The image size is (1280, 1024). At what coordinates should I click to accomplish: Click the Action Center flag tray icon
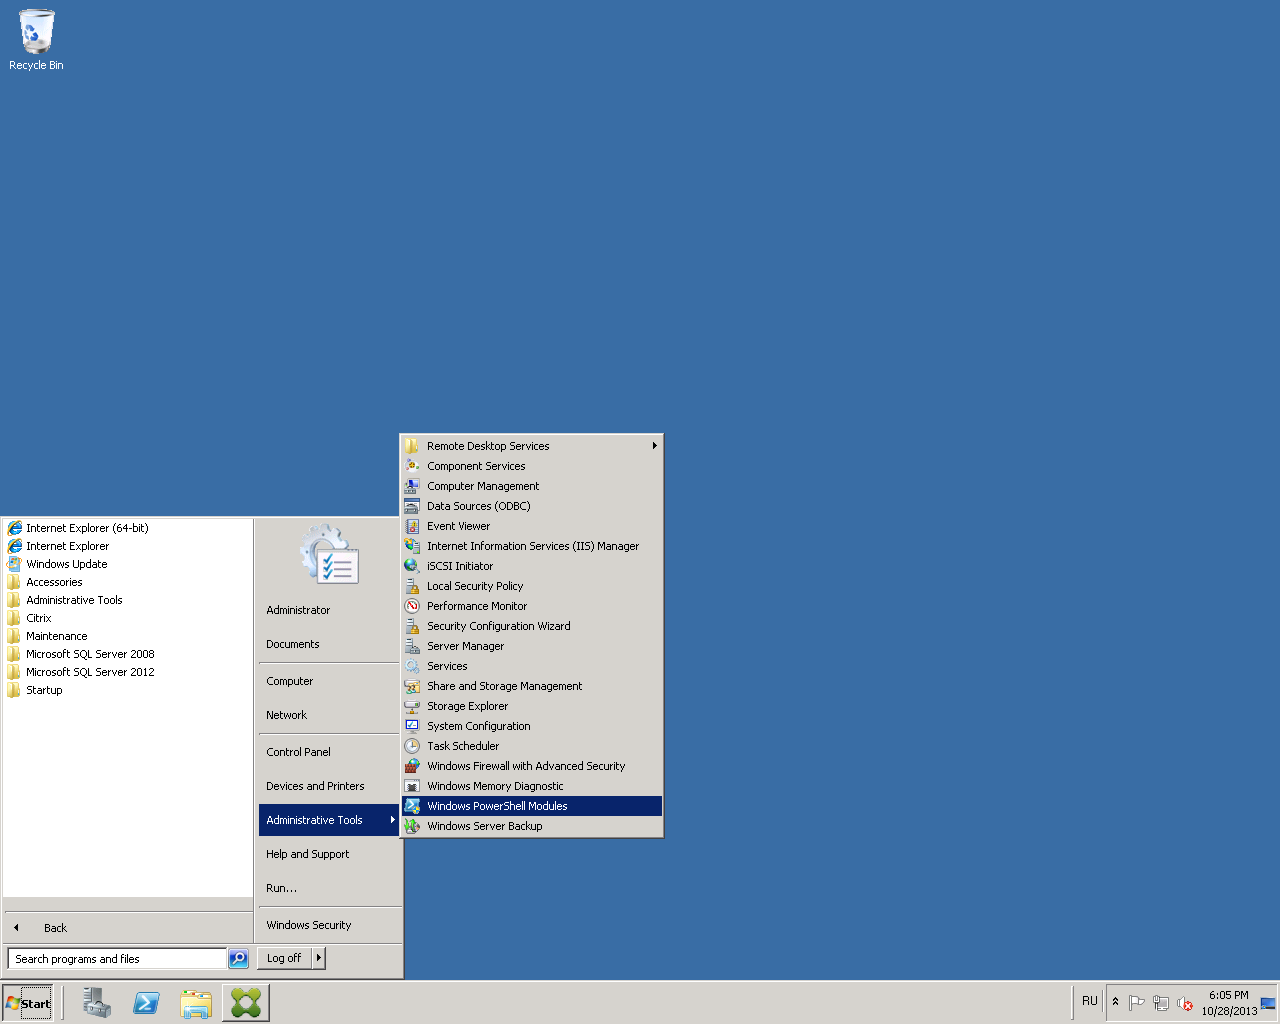(x=1137, y=1003)
